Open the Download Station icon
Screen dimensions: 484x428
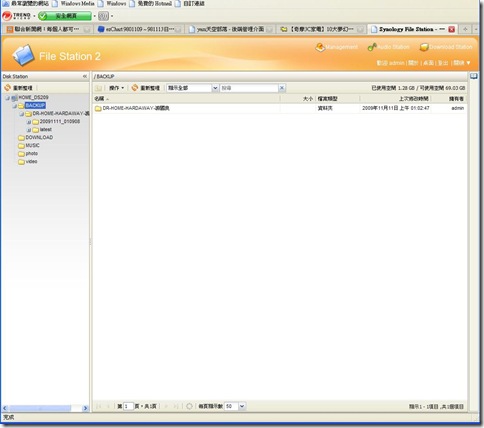coord(424,47)
